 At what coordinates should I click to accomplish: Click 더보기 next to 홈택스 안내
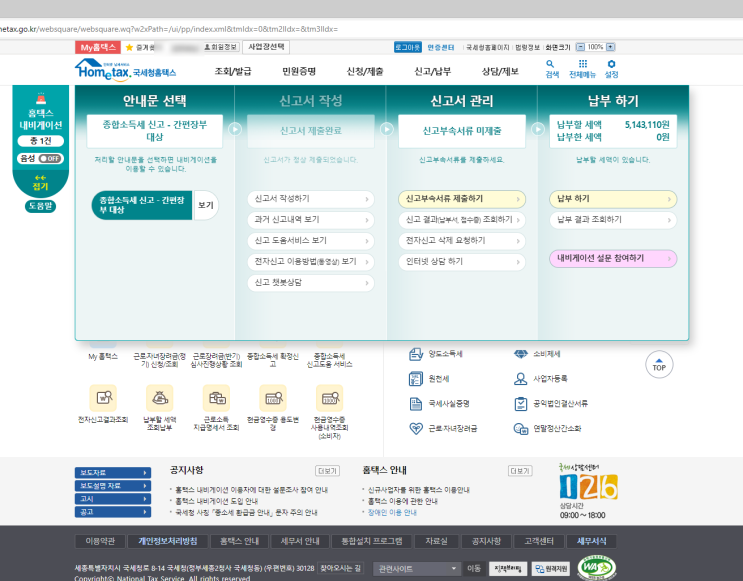click(x=520, y=471)
